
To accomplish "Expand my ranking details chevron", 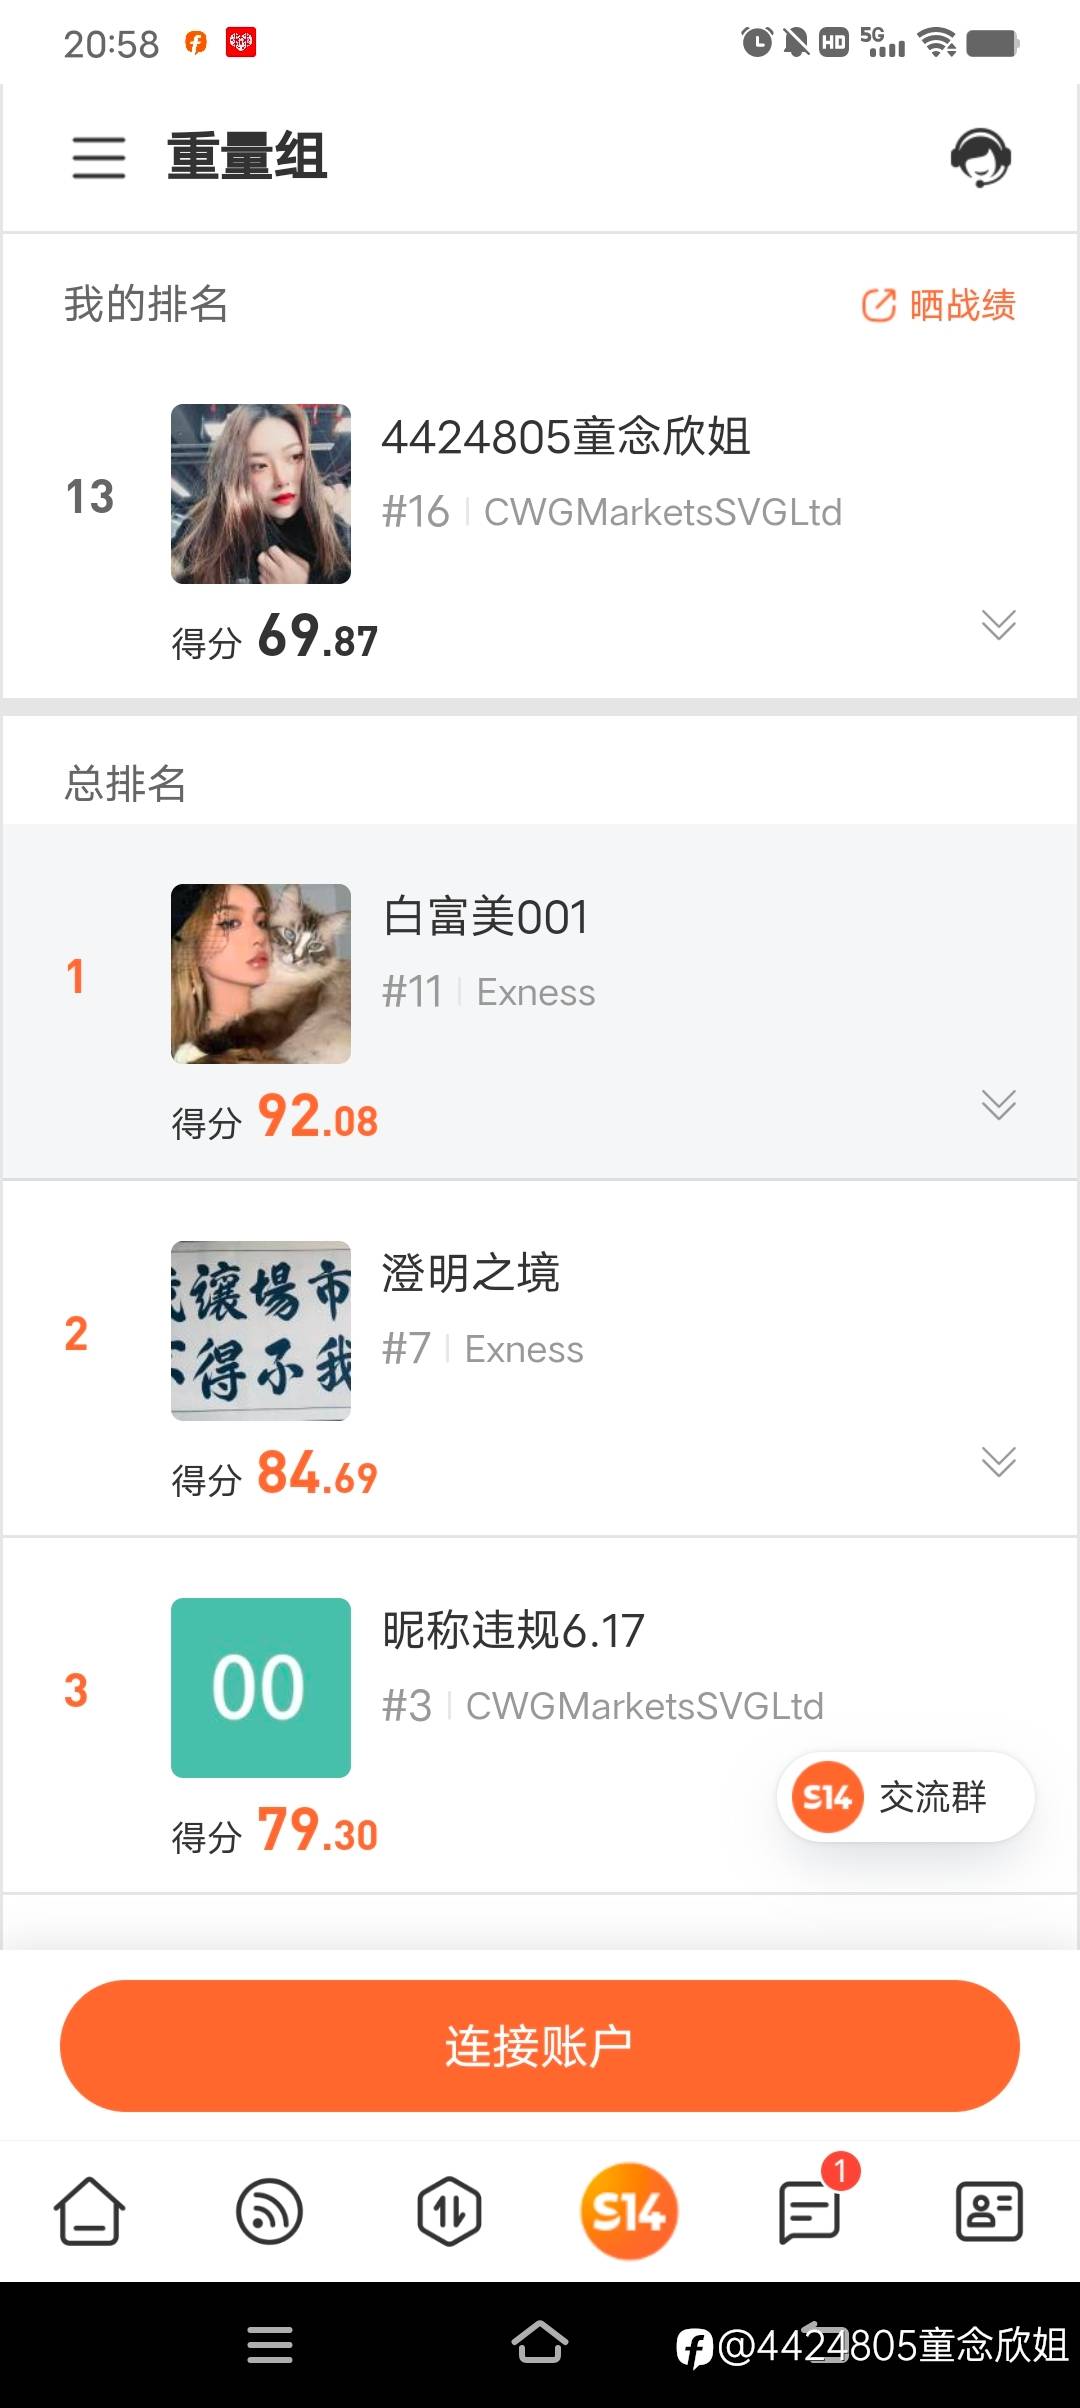I will (998, 624).
